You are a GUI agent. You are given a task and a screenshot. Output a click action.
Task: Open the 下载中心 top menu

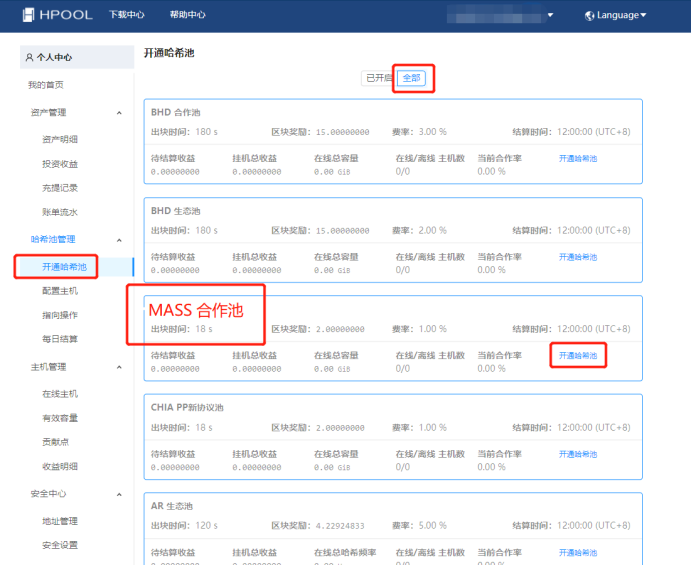coord(126,15)
